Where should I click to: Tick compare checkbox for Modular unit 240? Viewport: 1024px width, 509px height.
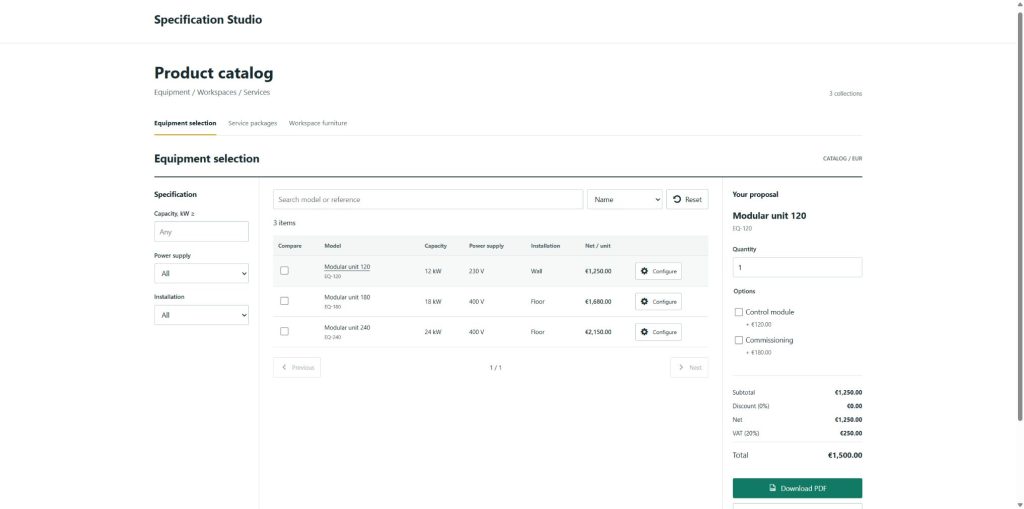pos(284,331)
